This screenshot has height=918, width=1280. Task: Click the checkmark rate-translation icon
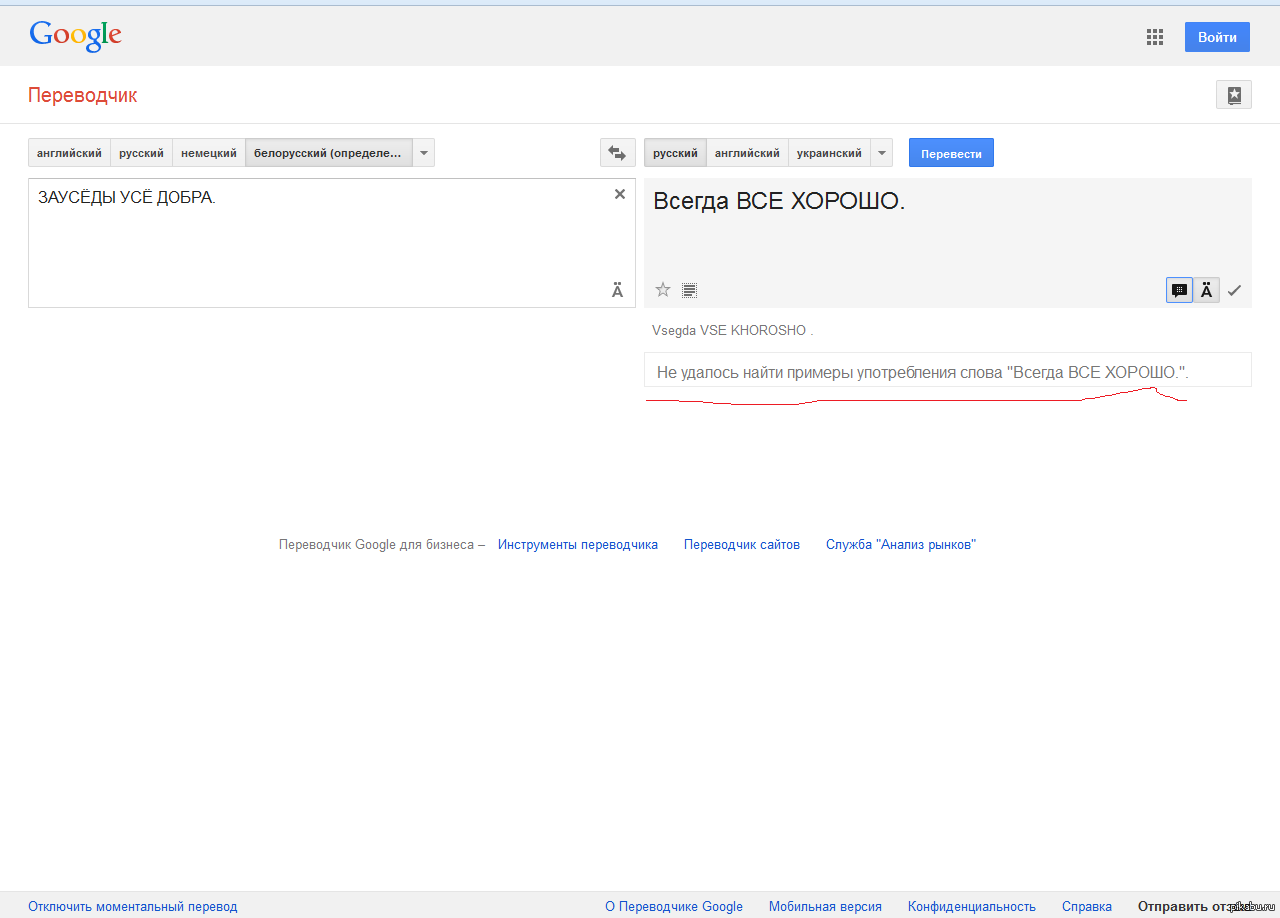point(1234,290)
